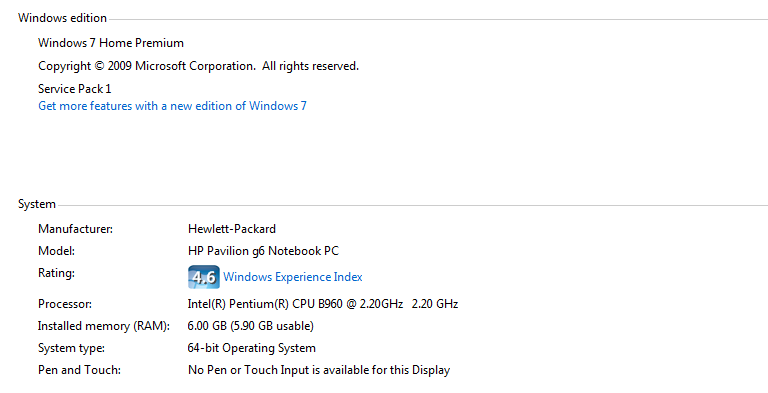Click the Processor label
The image size is (768, 393).
pos(65,304)
